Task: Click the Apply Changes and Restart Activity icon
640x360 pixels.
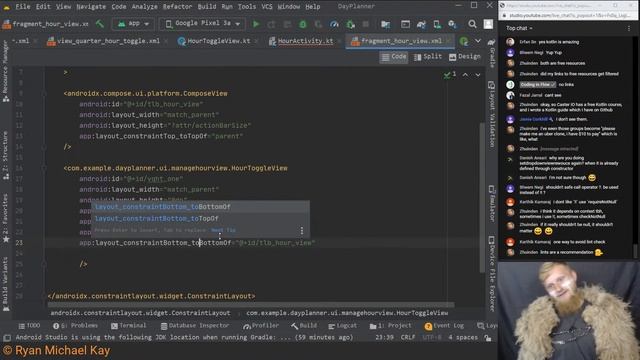Action: pyautogui.click(x=271, y=24)
